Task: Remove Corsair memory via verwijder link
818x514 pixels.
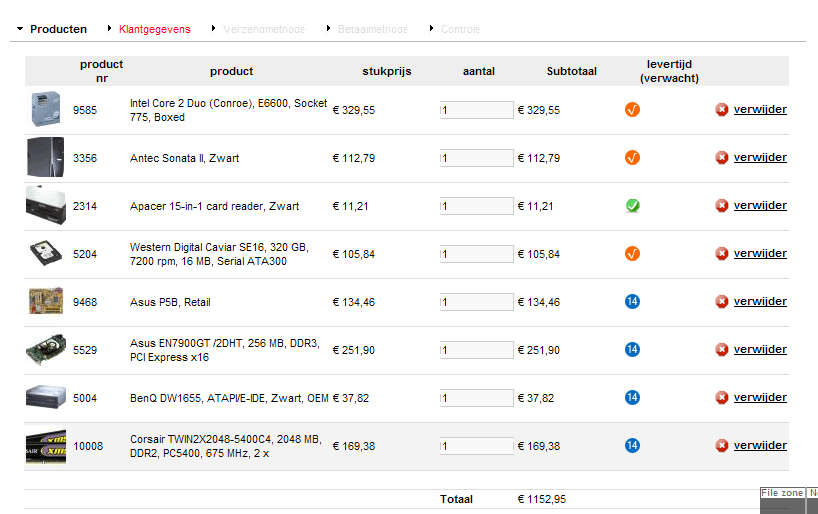Action: click(x=760, y=446)
